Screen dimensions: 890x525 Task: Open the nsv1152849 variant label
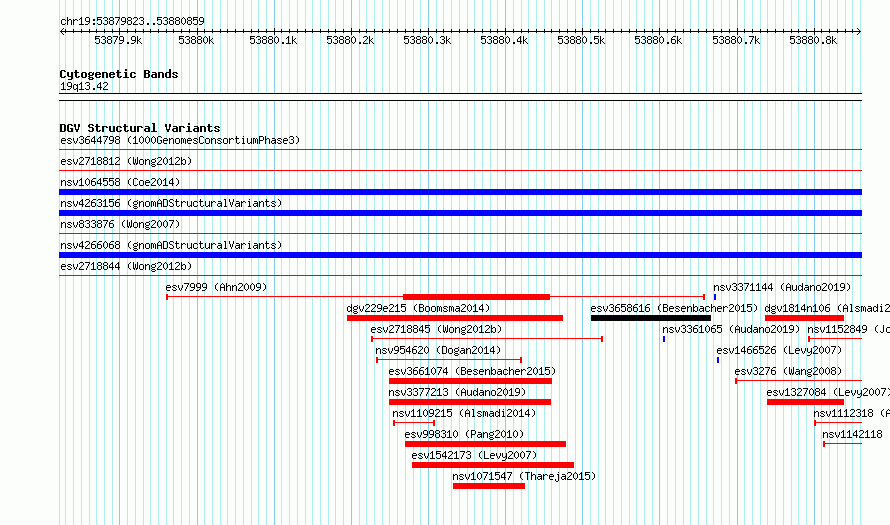[848, 329]
